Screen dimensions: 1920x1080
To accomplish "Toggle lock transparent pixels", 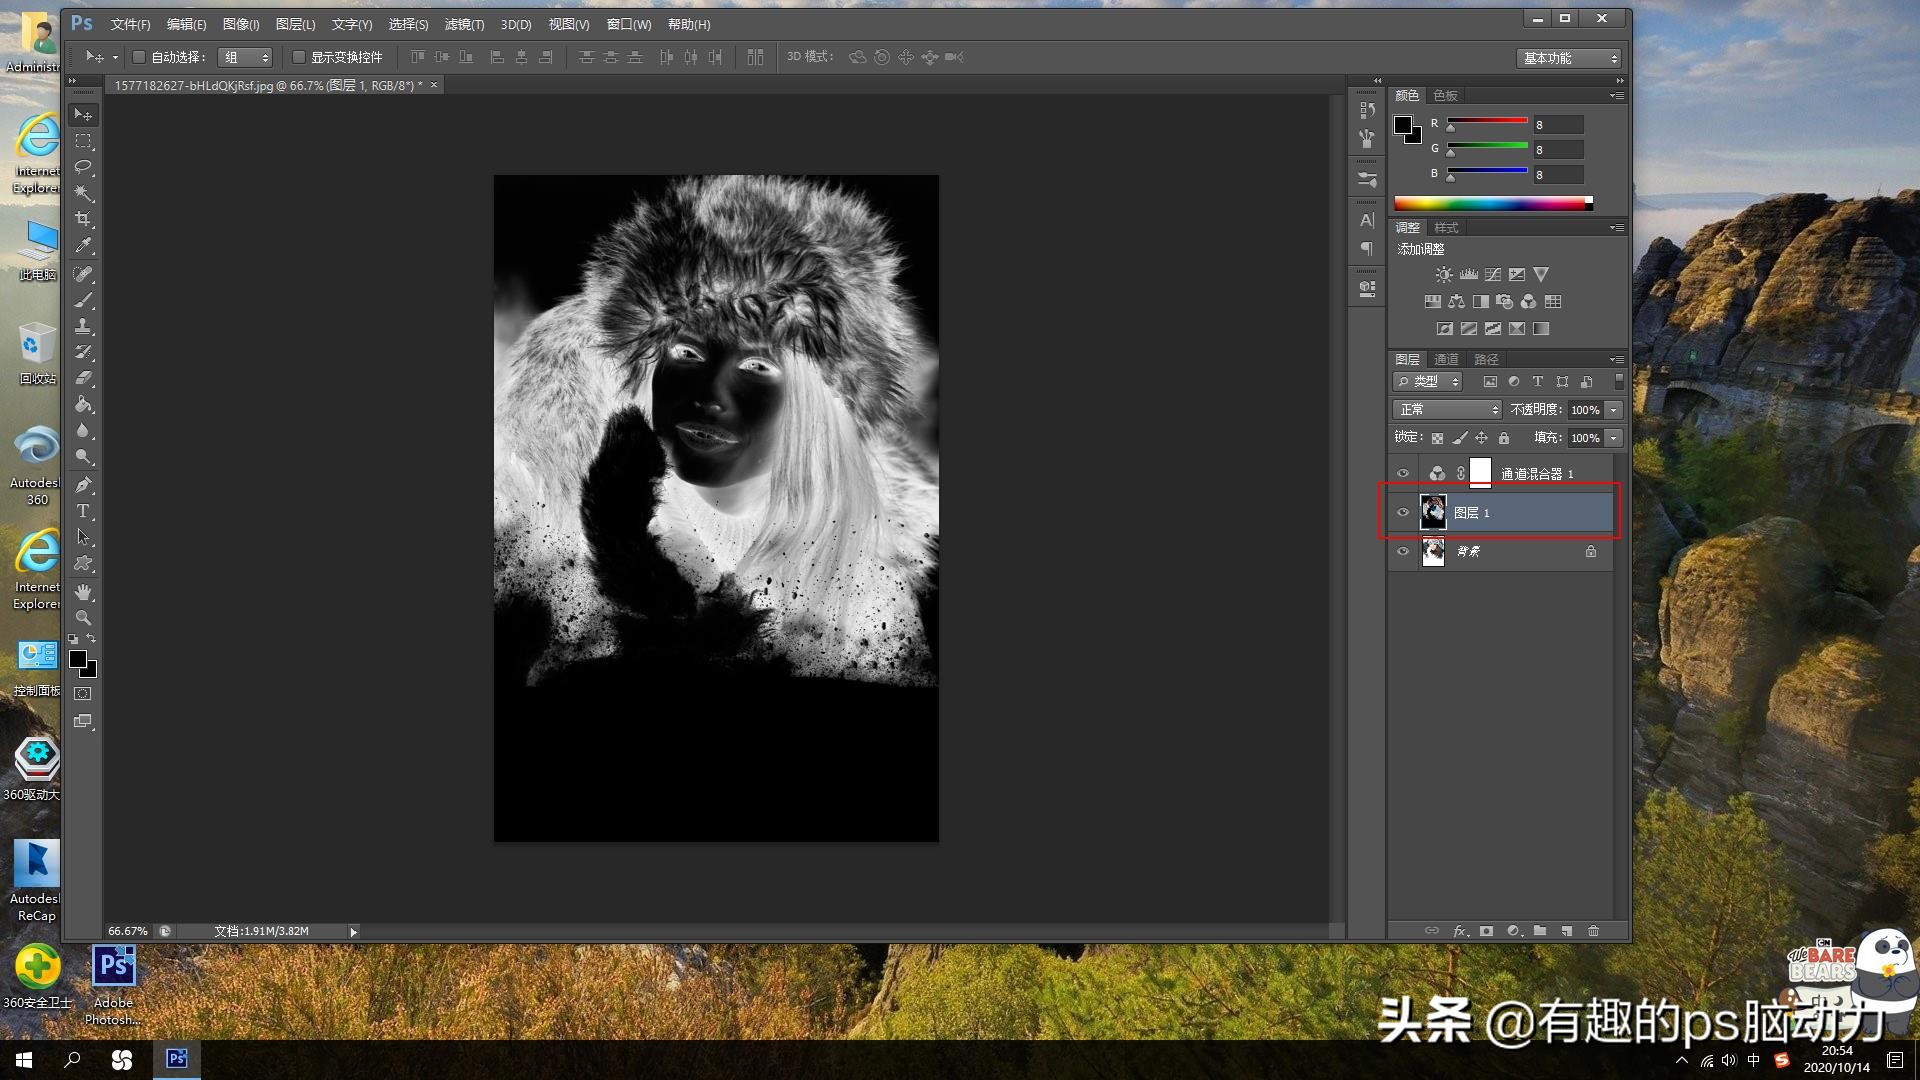I will (x=1437, y=438).
